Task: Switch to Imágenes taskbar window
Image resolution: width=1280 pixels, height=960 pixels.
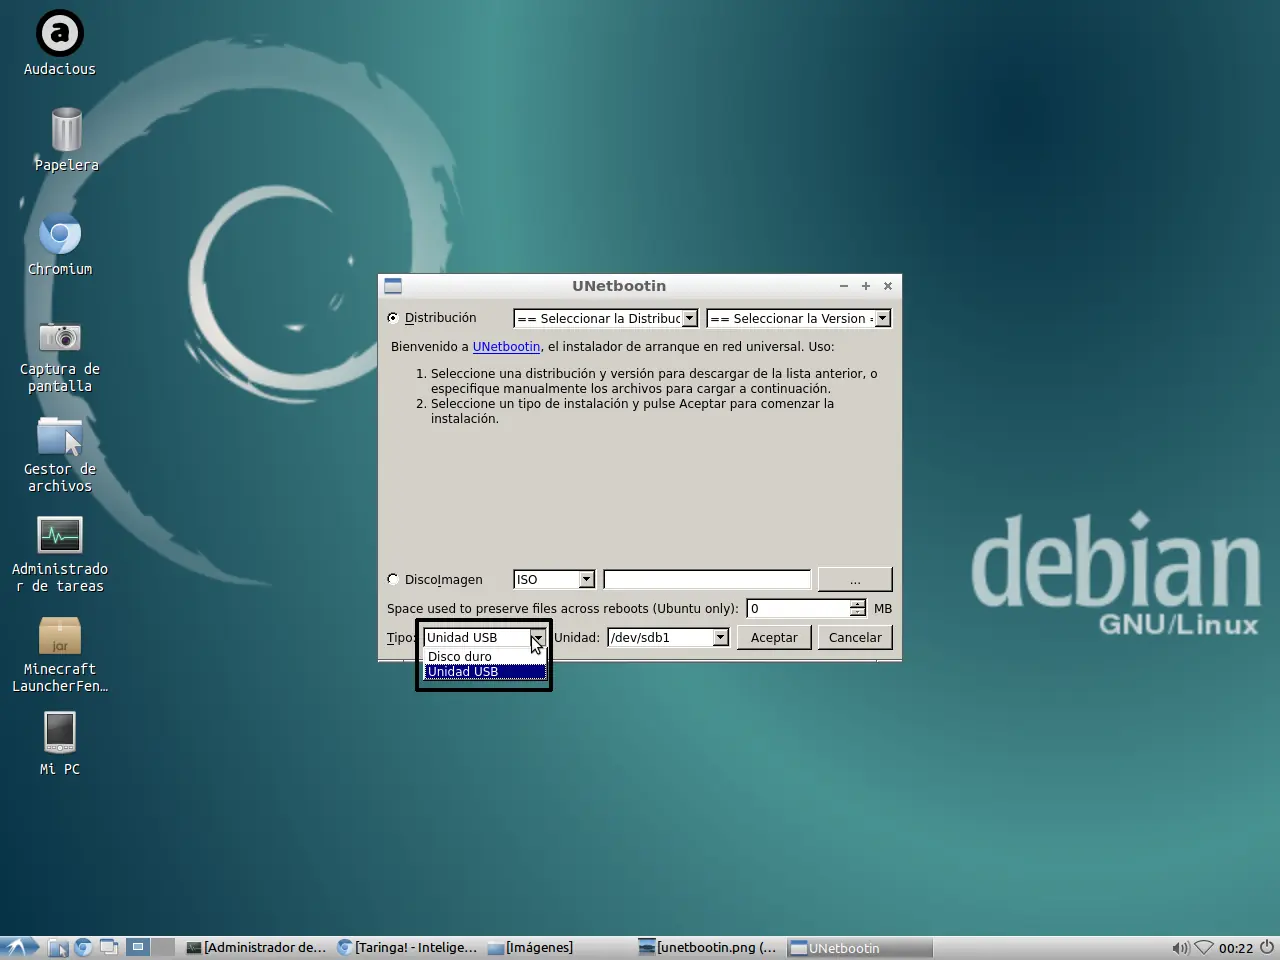Action: (559, 947)
